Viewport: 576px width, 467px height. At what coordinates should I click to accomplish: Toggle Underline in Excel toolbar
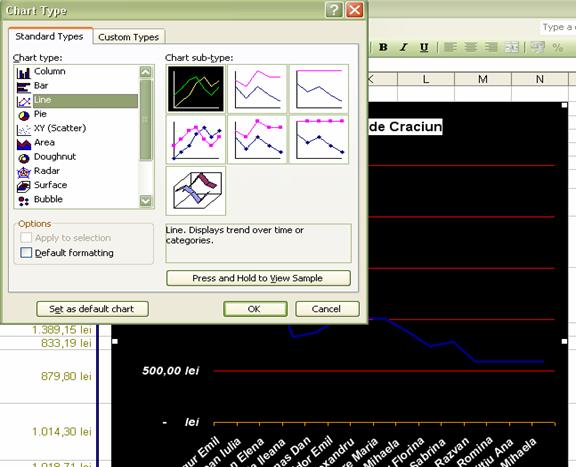tap(424, 47)
